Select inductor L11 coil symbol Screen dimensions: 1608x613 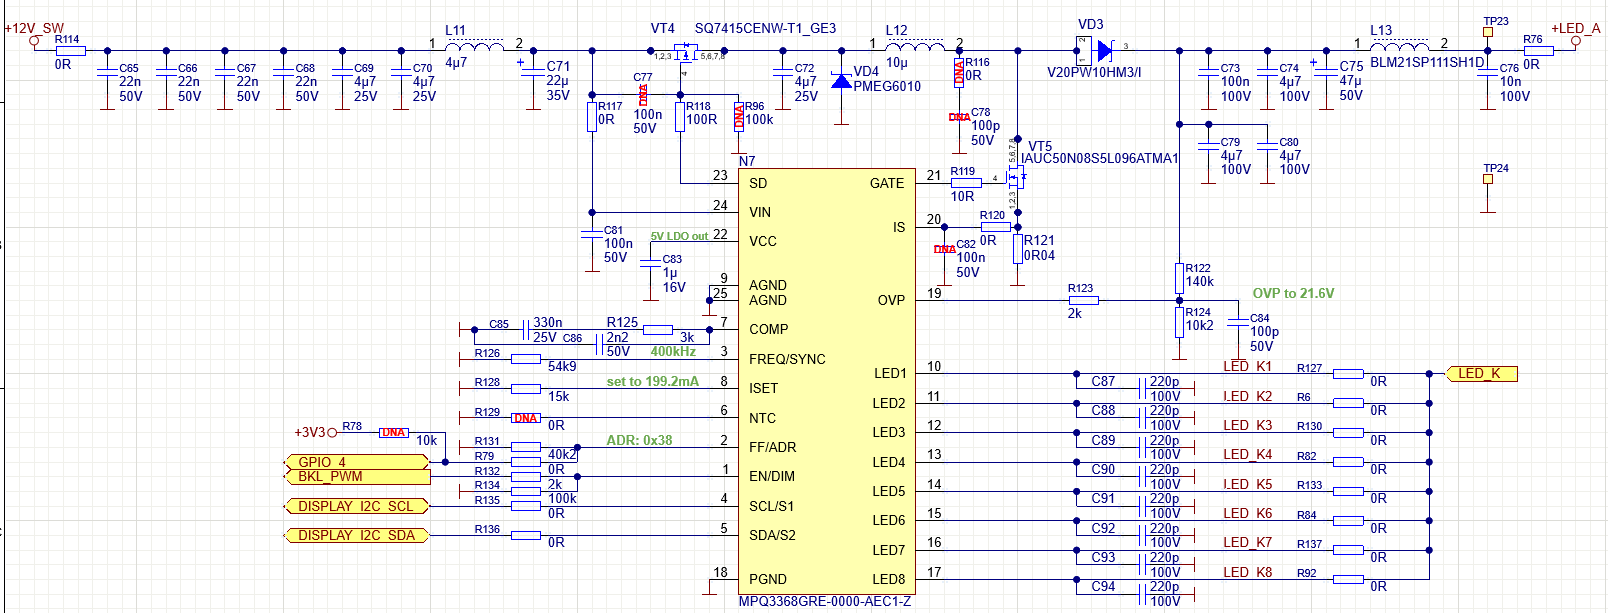pos(474,45)
